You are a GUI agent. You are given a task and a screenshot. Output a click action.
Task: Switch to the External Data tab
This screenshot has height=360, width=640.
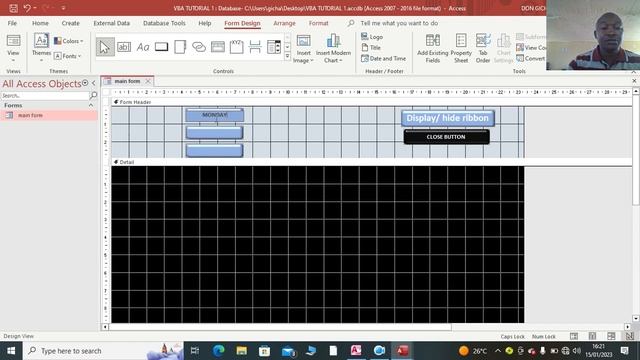[111, 23]
